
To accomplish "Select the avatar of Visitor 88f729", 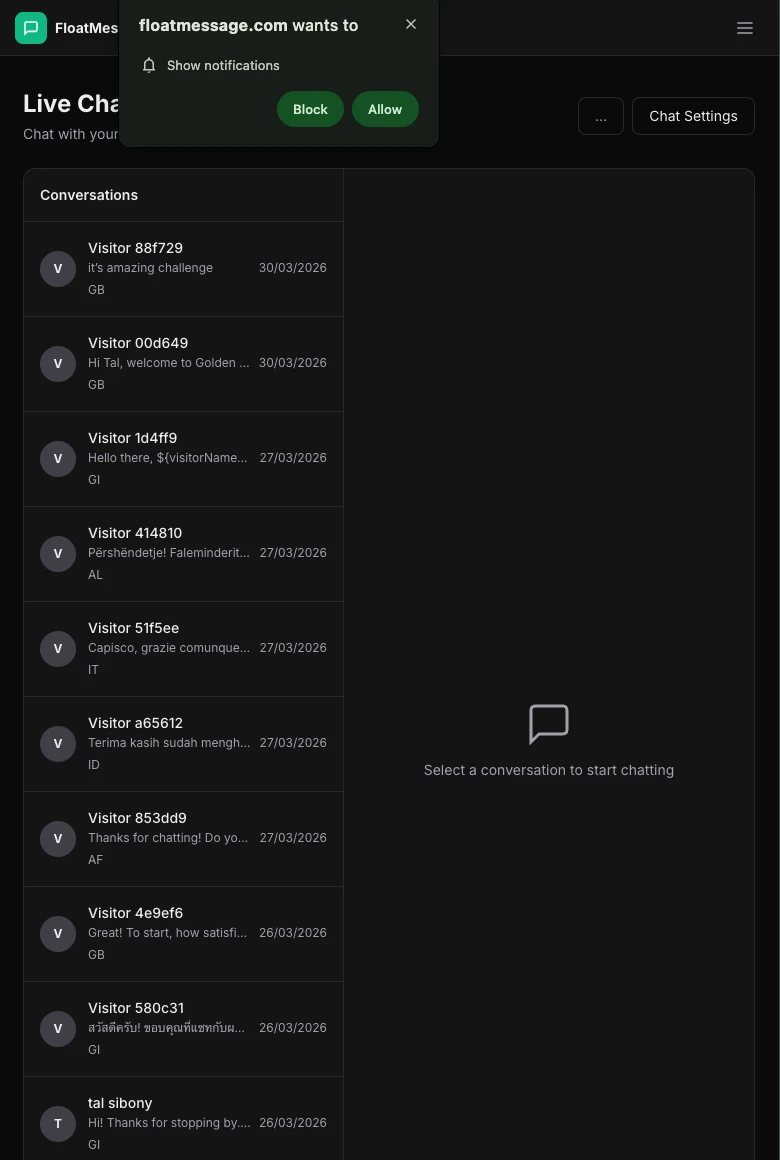I will coord(58,268).
